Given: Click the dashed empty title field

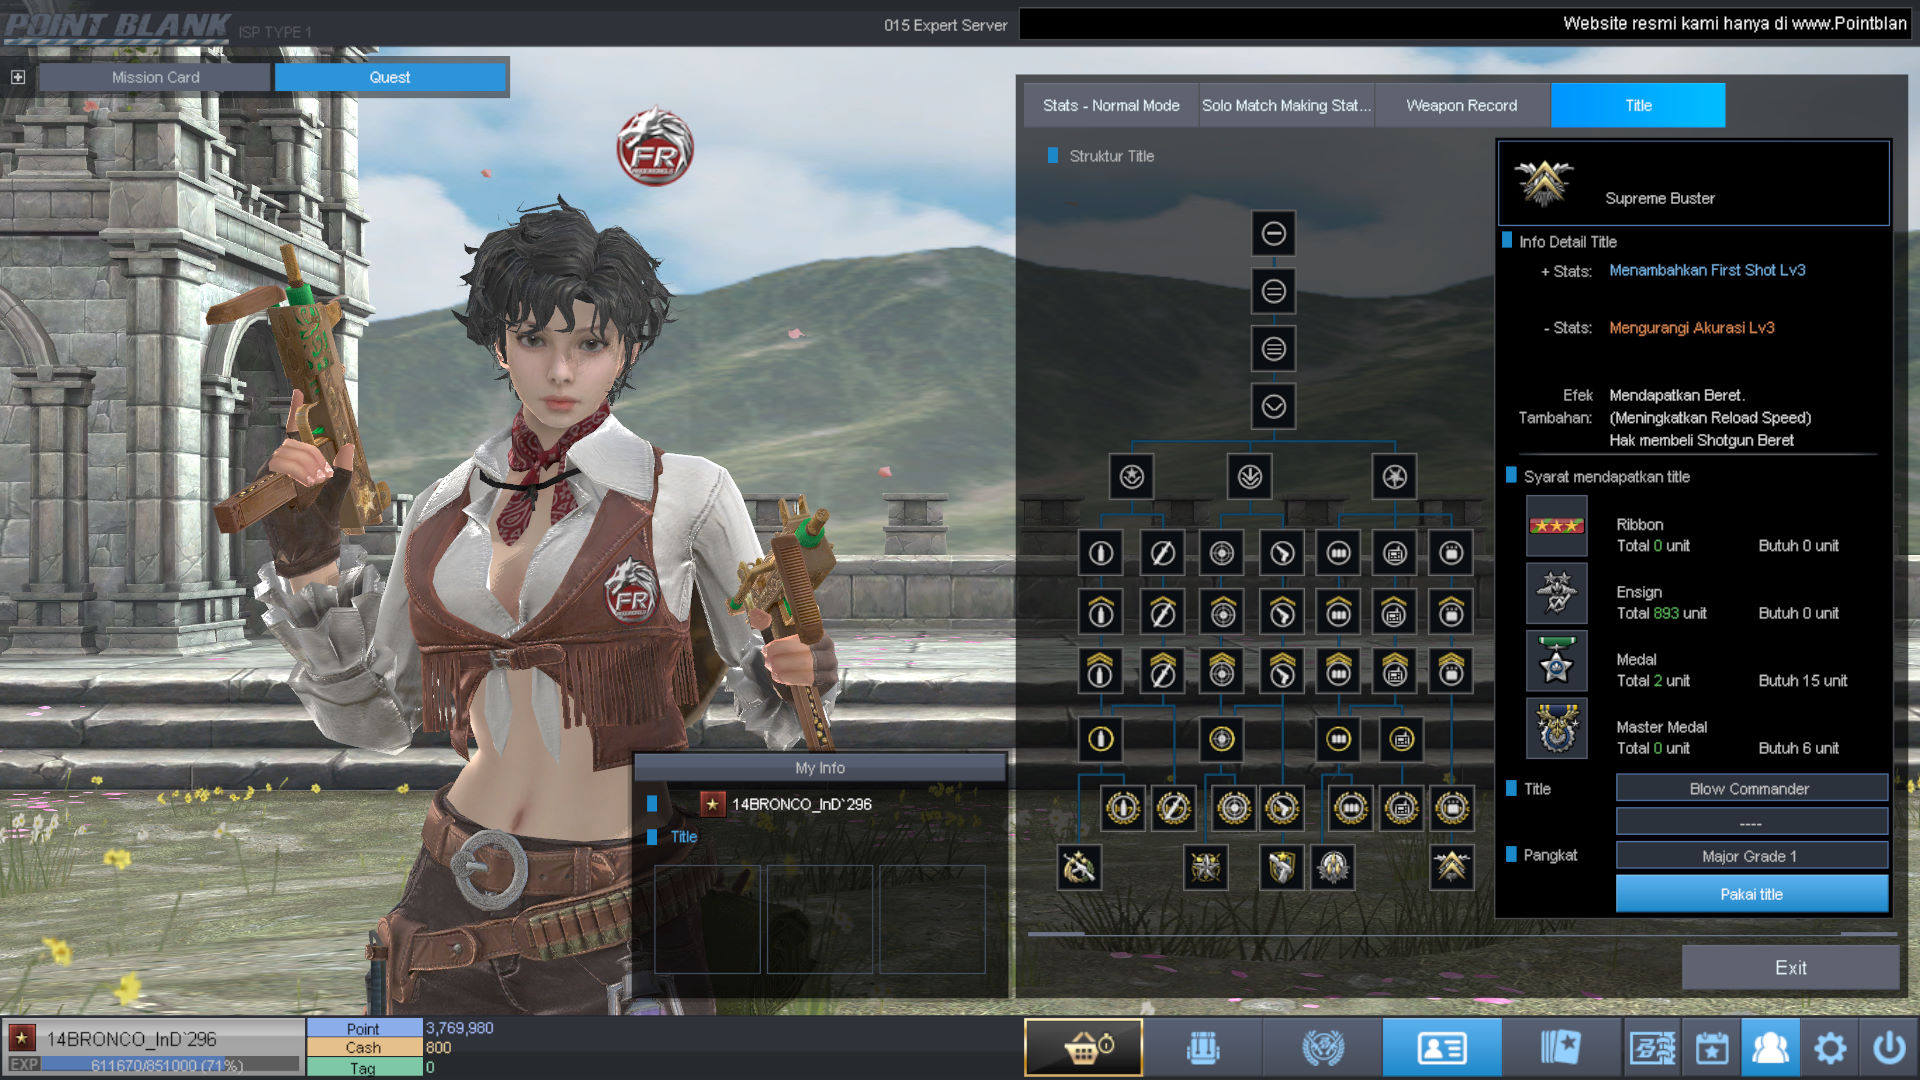Looking at the screenshot, I should click(1752, 822).
